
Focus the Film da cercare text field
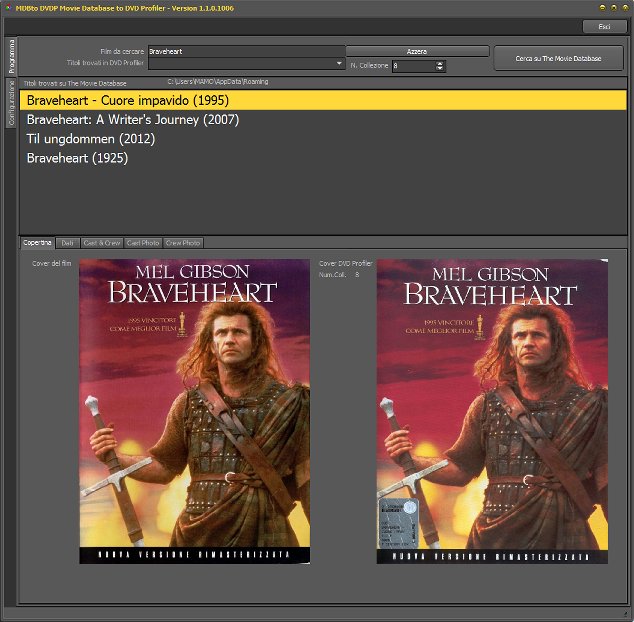point(247,51)
